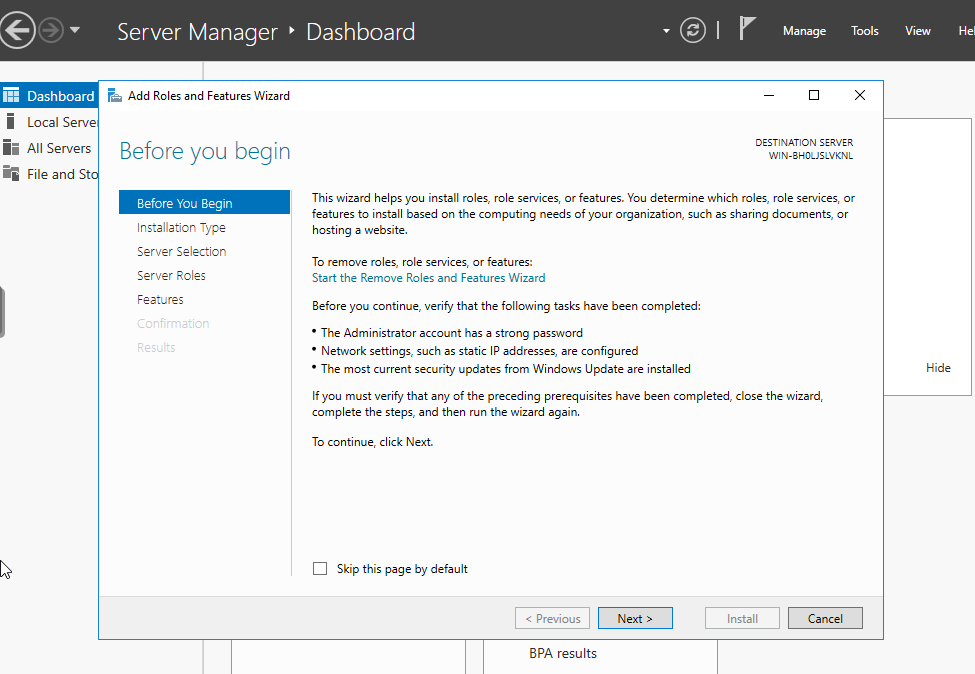
Task: Click the File and Storage Services icon
Action: point(11,173)
